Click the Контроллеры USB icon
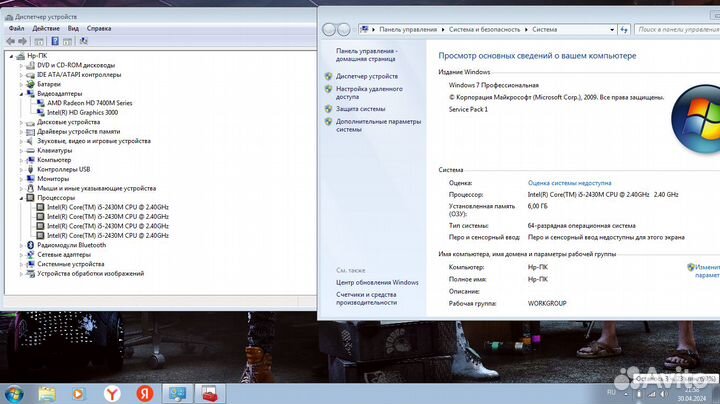Image resolution: width=720 pixels, height=404 pixels. (30, 169)
